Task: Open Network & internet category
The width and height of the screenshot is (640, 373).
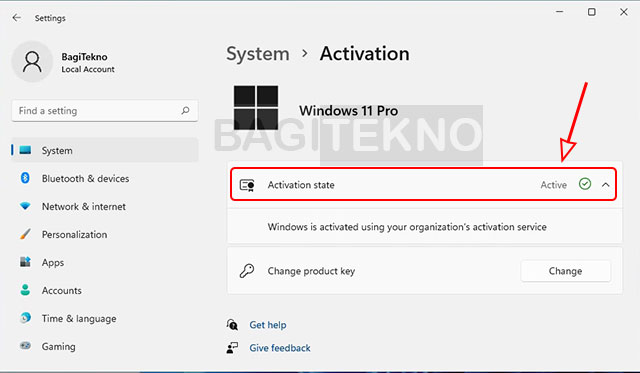Action: [x=105, y=206]
